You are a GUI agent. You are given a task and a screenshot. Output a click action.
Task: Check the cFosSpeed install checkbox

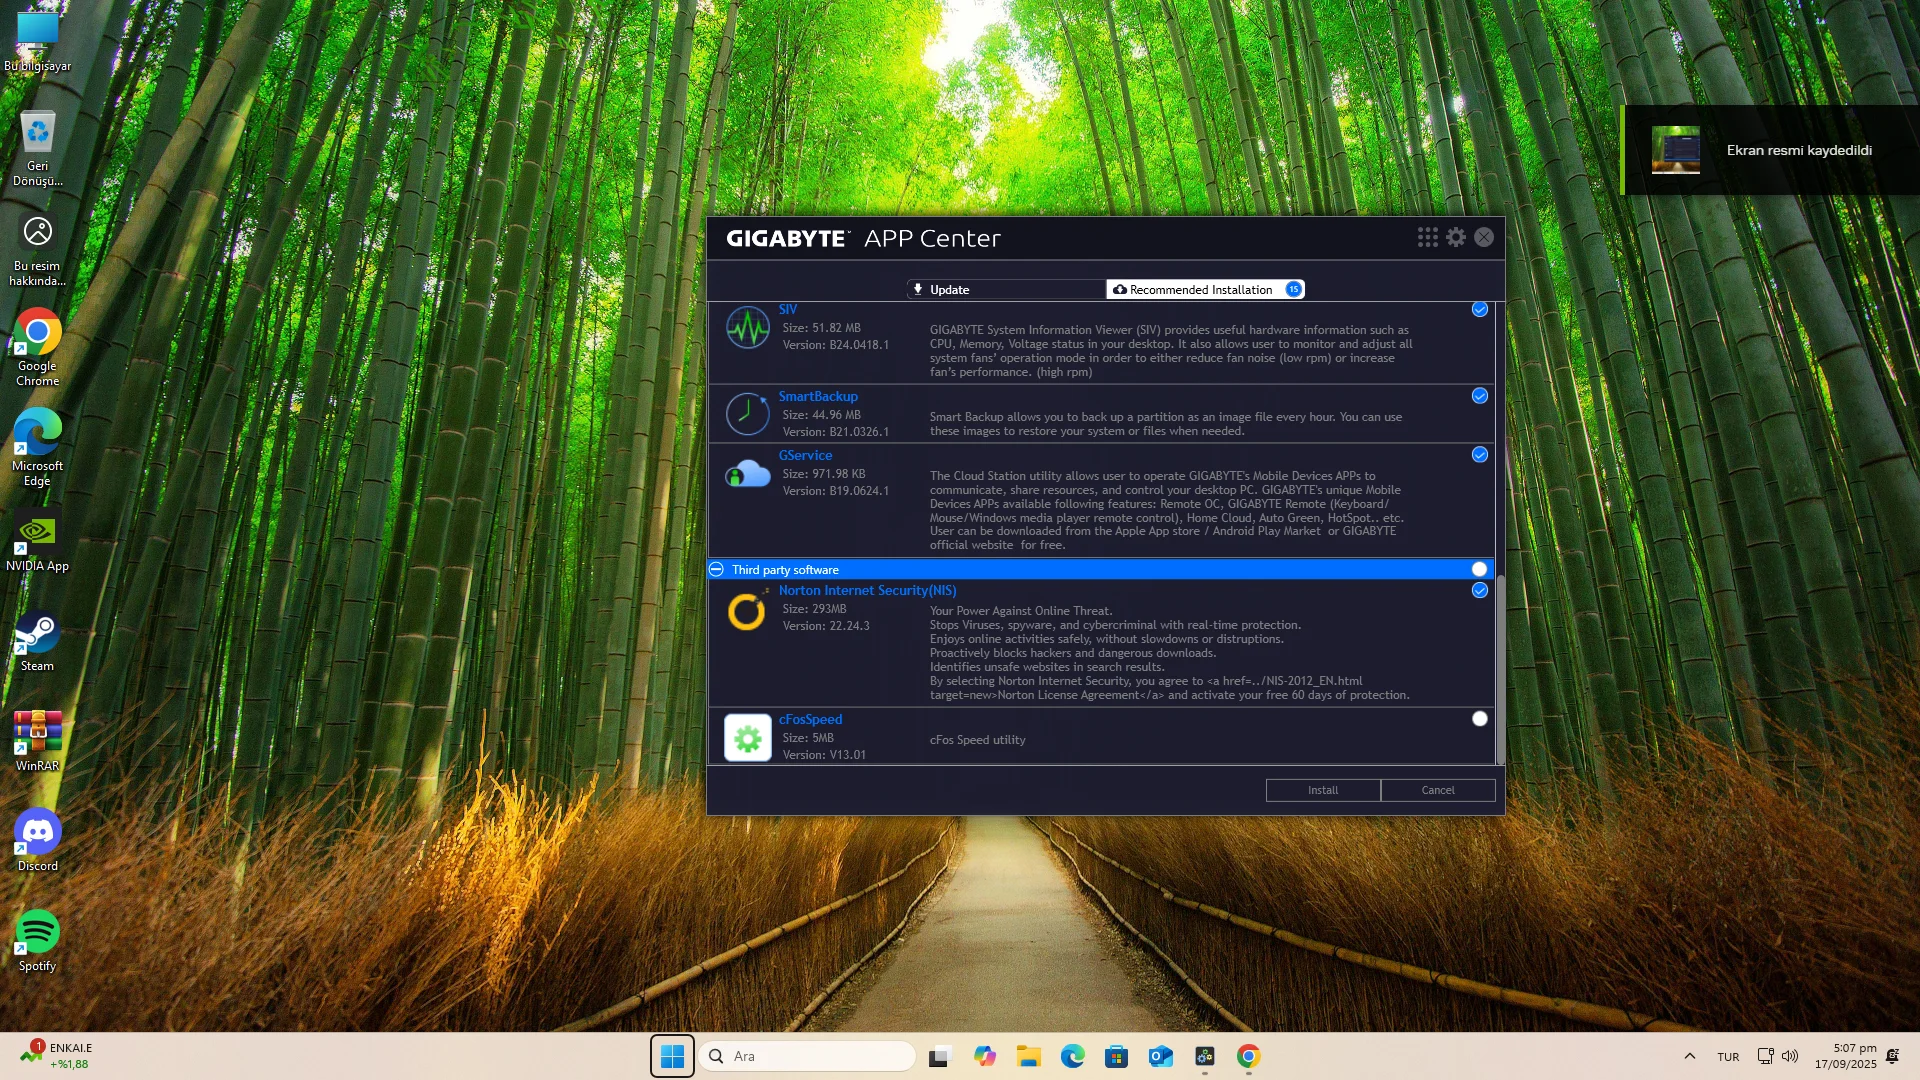tap(1479, 719)
